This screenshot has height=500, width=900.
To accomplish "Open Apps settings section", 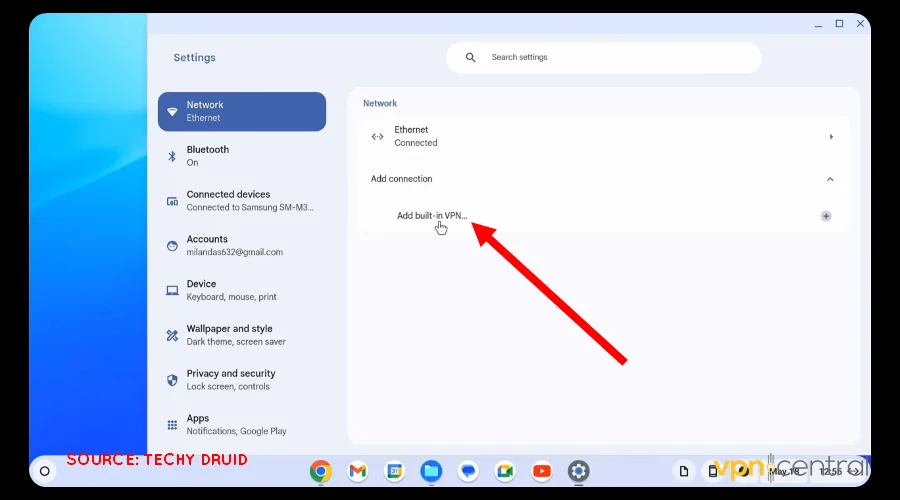I will pyautogui.click(x=242, y=425).
